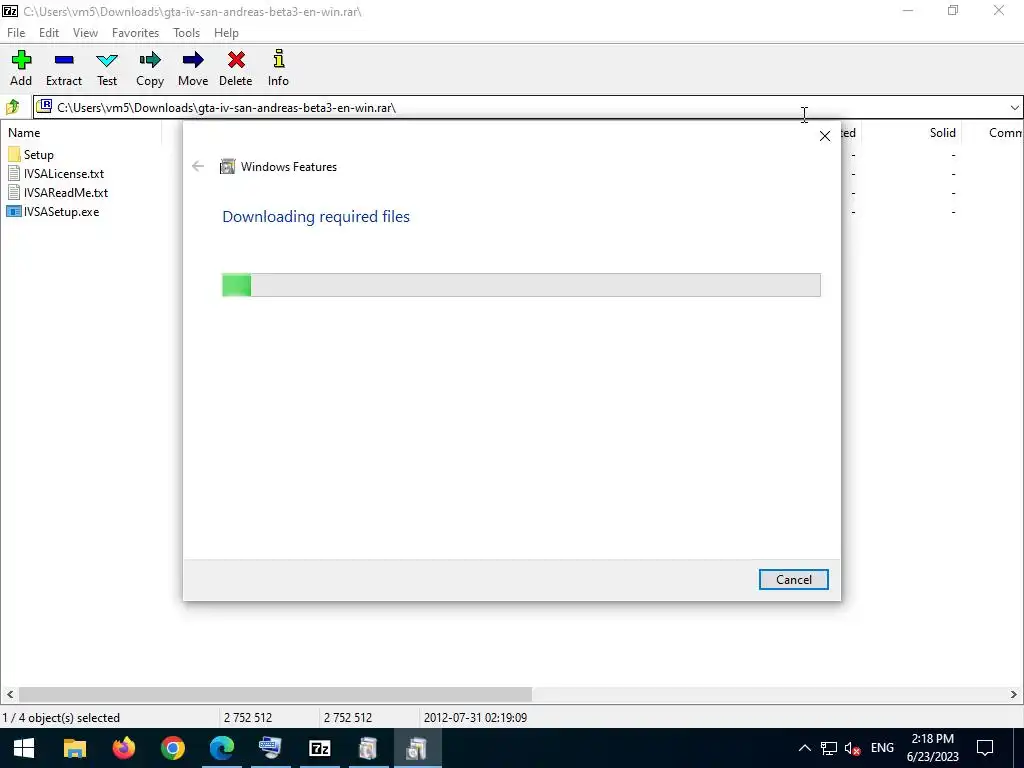Click the IVSASetup.exe application icon

click(14, 212)
